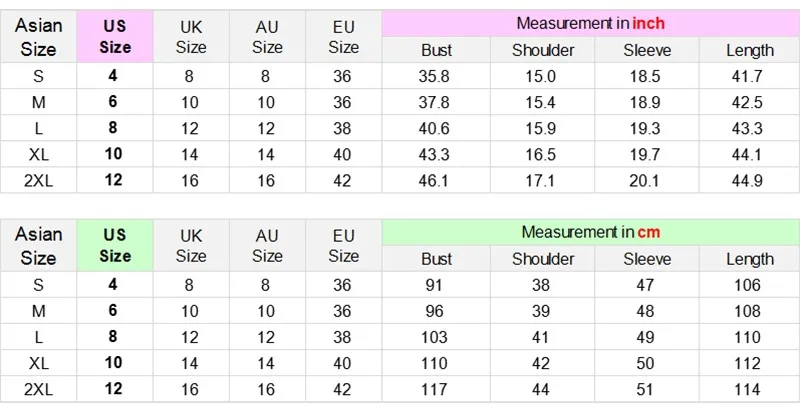Click the bold US size 6 in cm table
The image size is (800, 408).
click(113, 310)
